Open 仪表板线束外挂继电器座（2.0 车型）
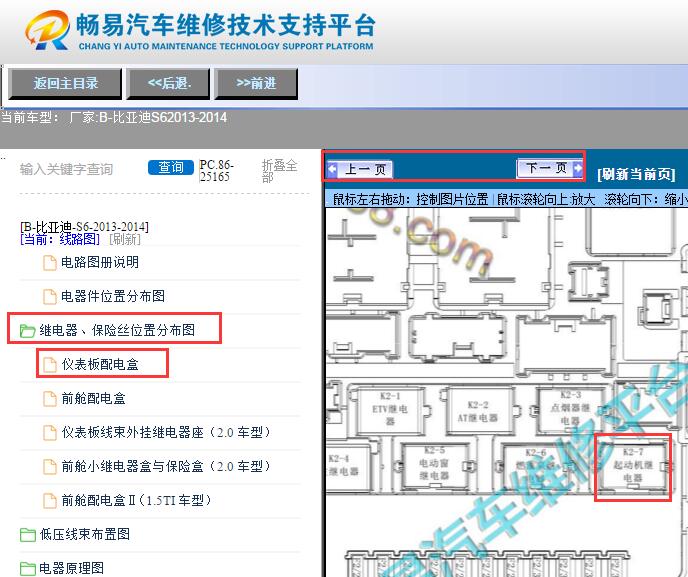This screenshot has height=577, width=688. [x=166, y=432]
